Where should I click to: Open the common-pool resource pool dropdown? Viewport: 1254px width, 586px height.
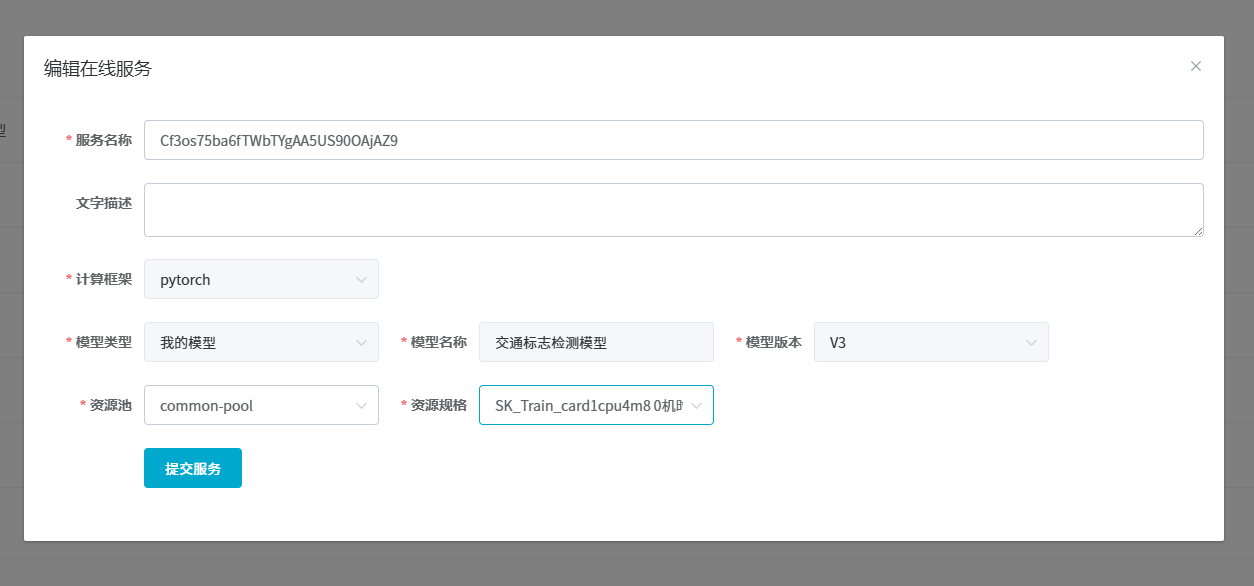click(250, 405)
